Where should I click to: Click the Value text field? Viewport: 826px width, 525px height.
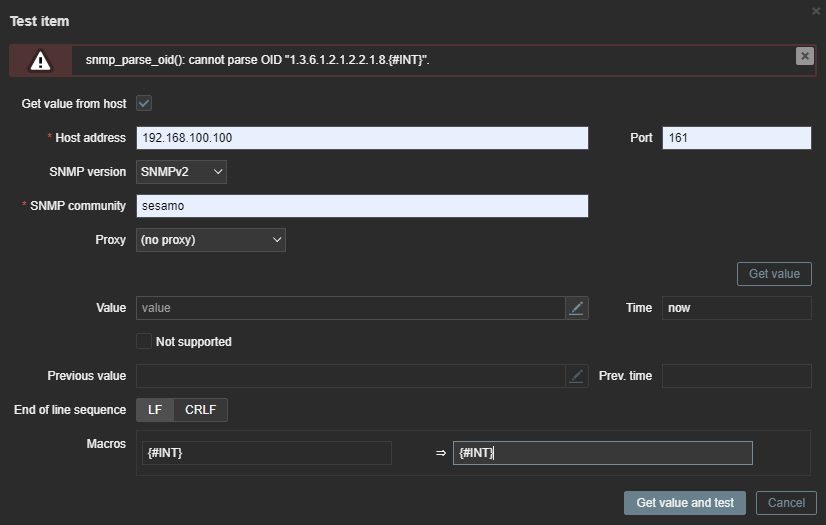(350, 308)
